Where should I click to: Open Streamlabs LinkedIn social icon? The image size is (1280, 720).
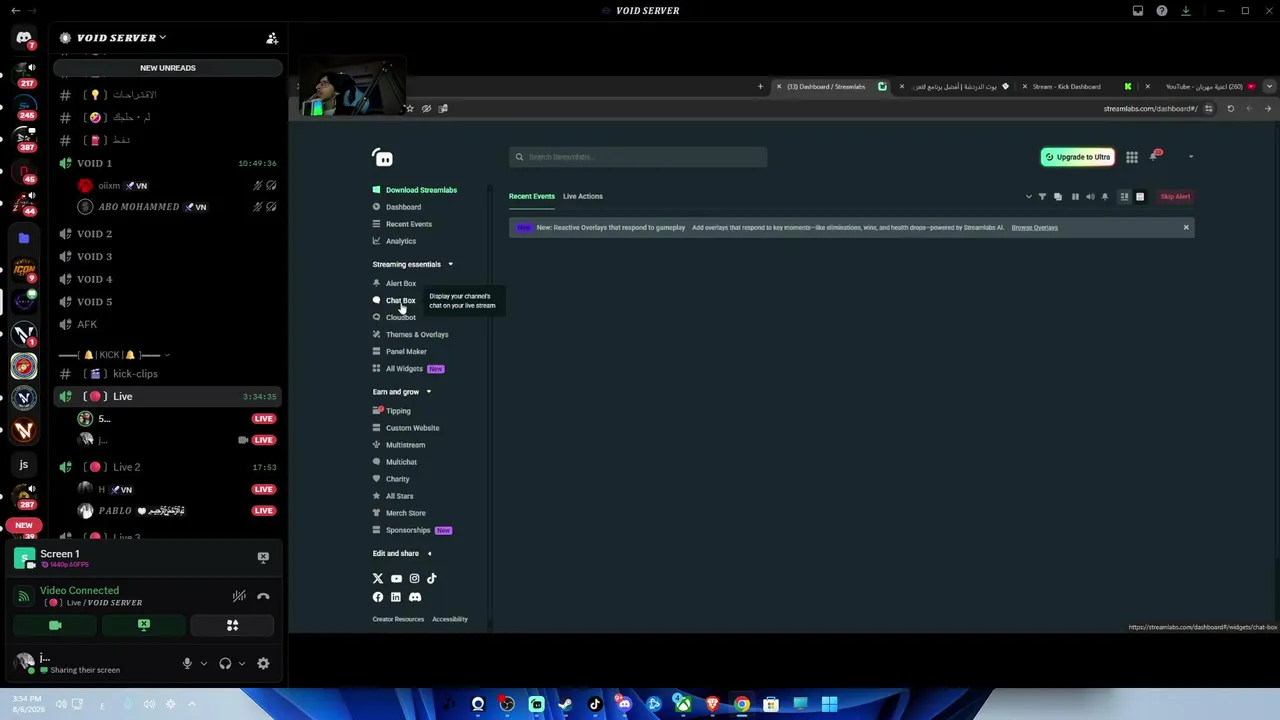click(x=396, y=597)
